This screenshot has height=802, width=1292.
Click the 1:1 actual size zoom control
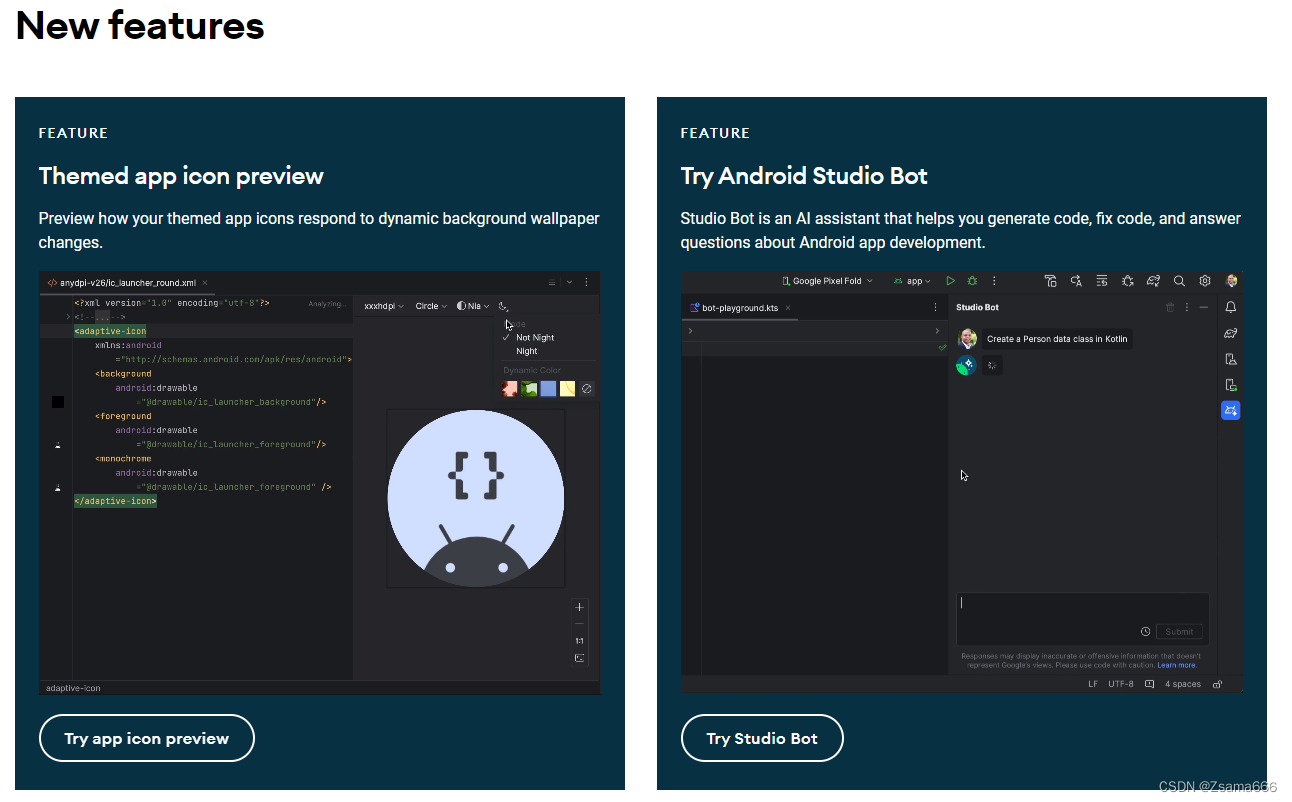(x=579, y=641)
